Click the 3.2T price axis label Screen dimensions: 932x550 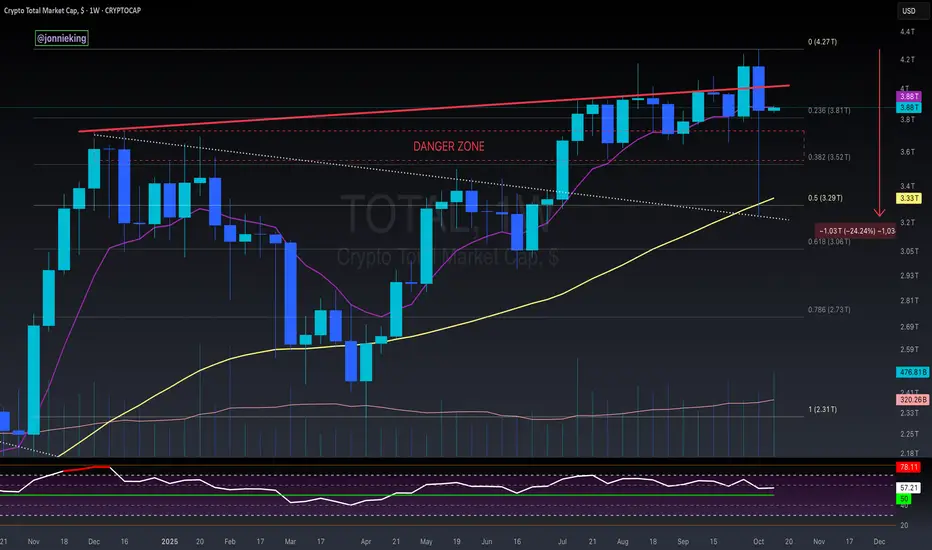point(908,222)
